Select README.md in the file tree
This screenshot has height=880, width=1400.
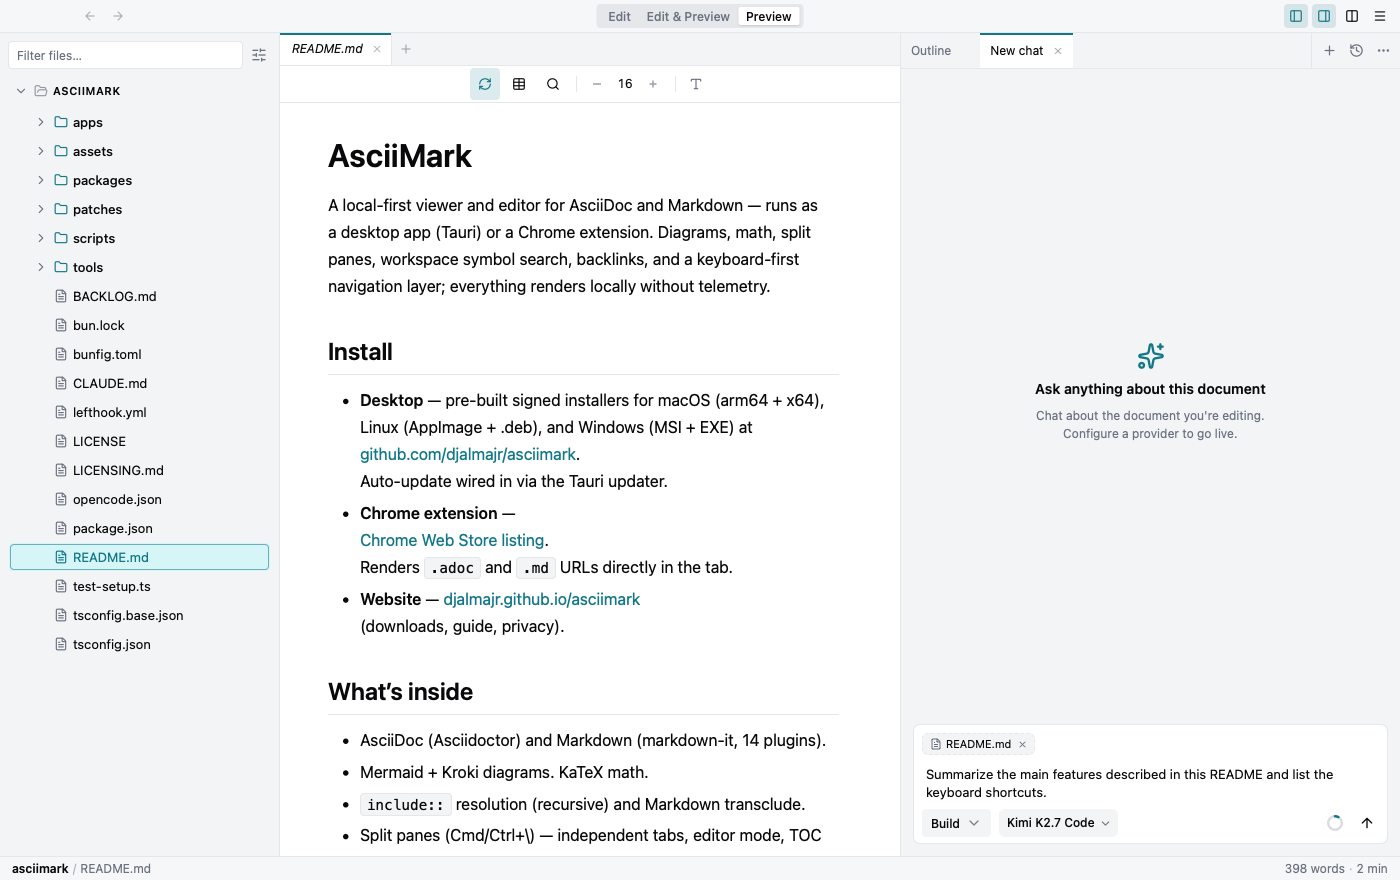(x=139, y=557)
